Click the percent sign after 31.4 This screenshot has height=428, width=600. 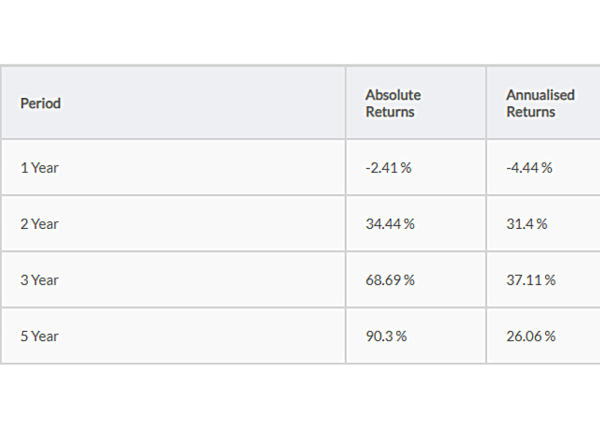(x=542, y=224)
